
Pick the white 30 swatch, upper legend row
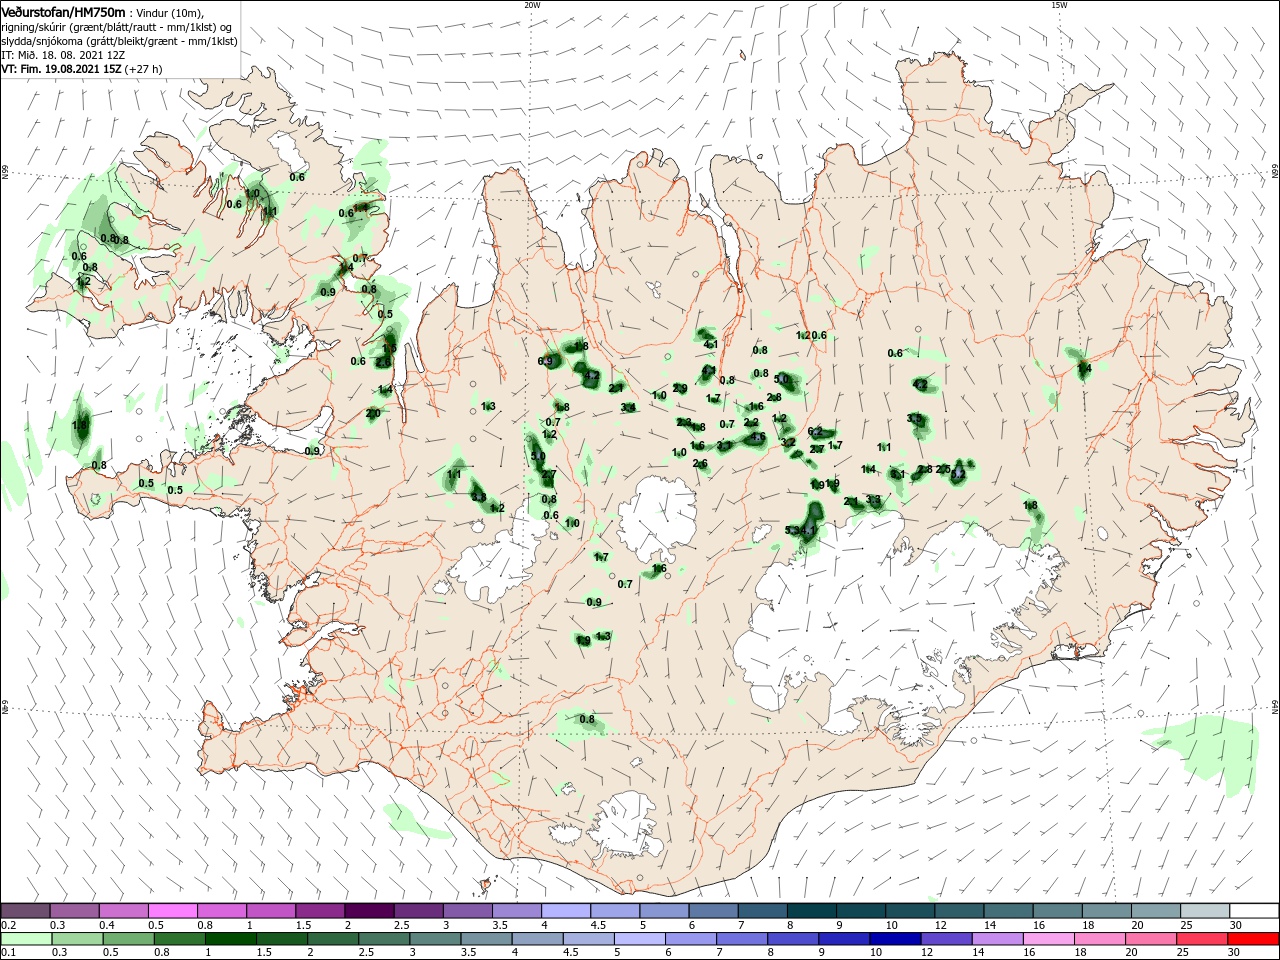(1254, 911)
